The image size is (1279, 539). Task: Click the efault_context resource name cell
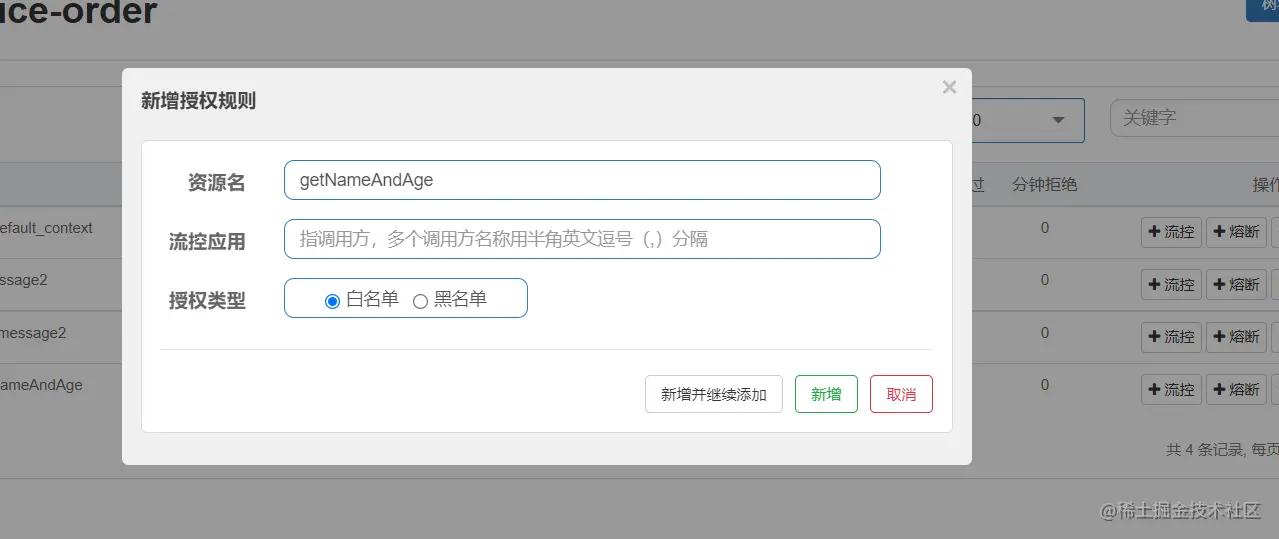(46, 228)
